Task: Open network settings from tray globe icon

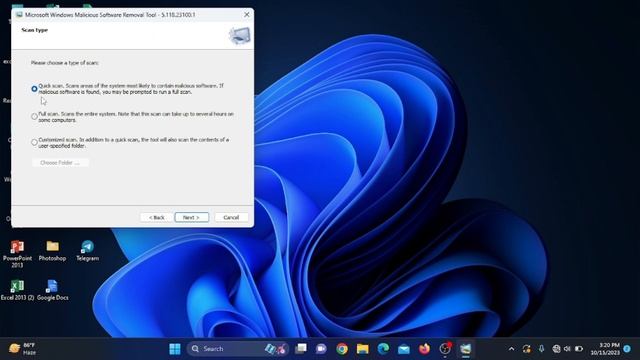Action: coord(556,349)
